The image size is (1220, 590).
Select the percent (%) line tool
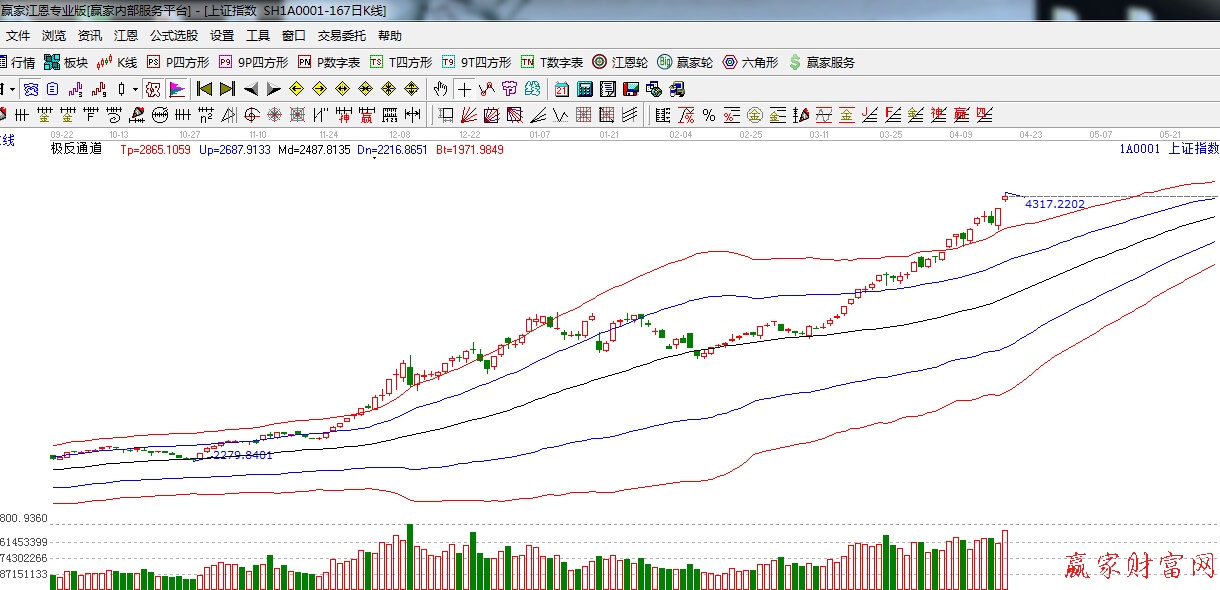(709, 115)
